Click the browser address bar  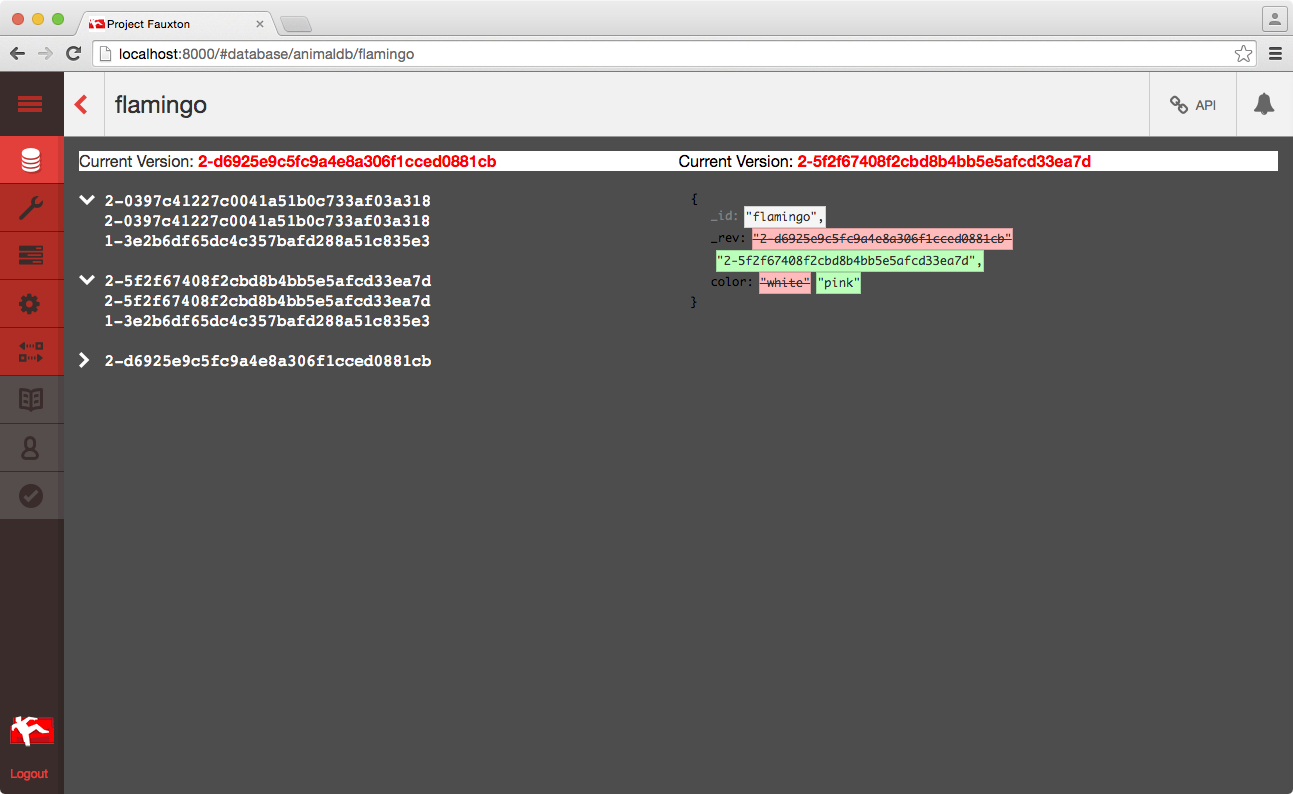(660, 54)
